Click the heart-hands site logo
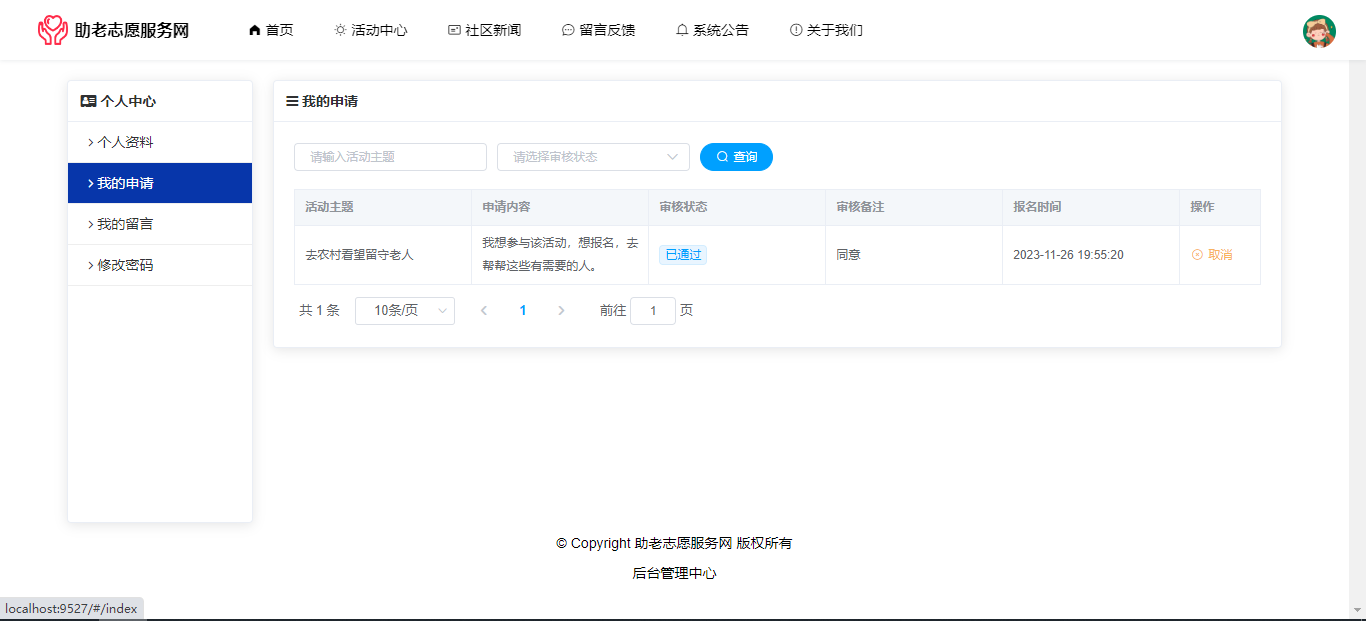The width and height of the screenshot is (1366, 621). click(x=52, y=30)
